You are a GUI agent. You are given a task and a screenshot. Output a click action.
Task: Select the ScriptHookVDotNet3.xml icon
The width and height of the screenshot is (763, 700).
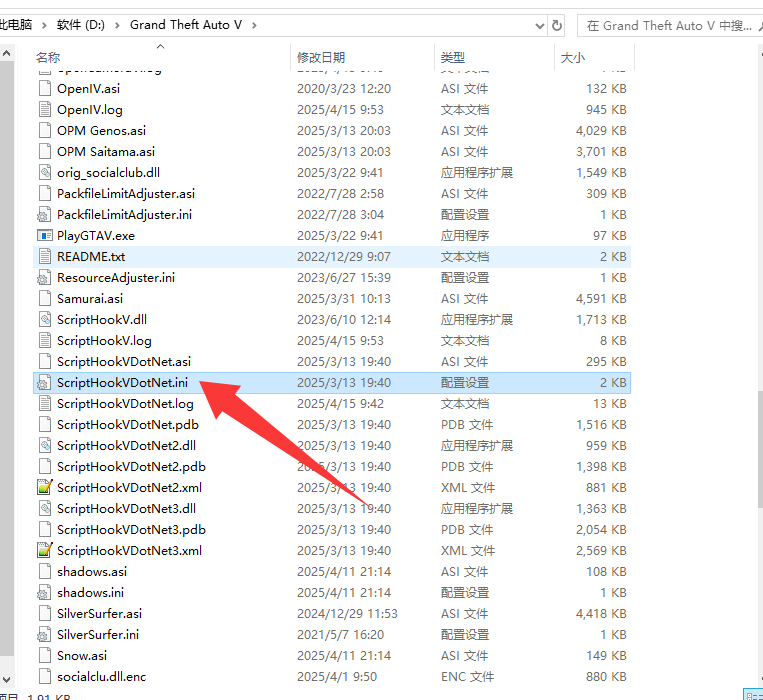[45, 550]
